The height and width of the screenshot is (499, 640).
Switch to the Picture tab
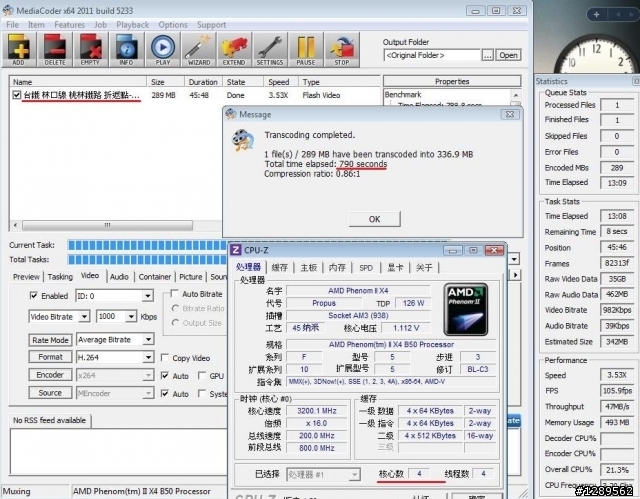tap(191, 277)
